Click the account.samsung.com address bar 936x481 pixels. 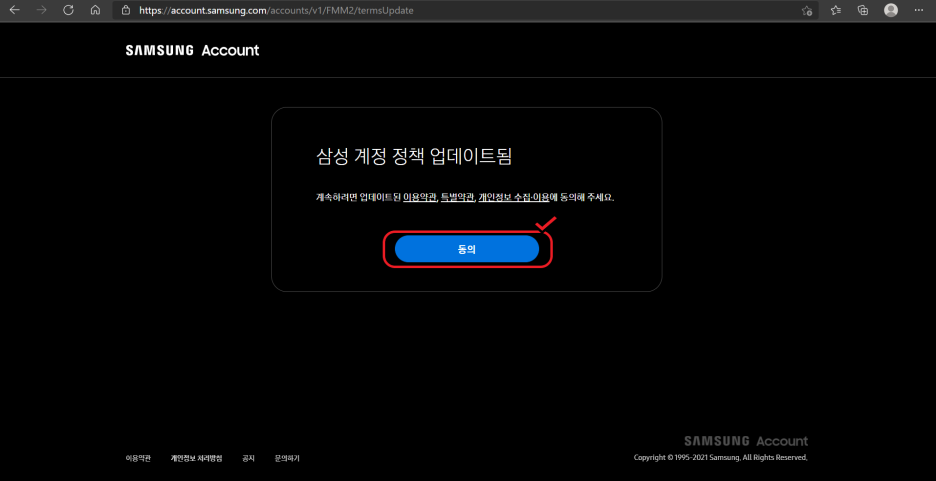click(x=465, y=10)
